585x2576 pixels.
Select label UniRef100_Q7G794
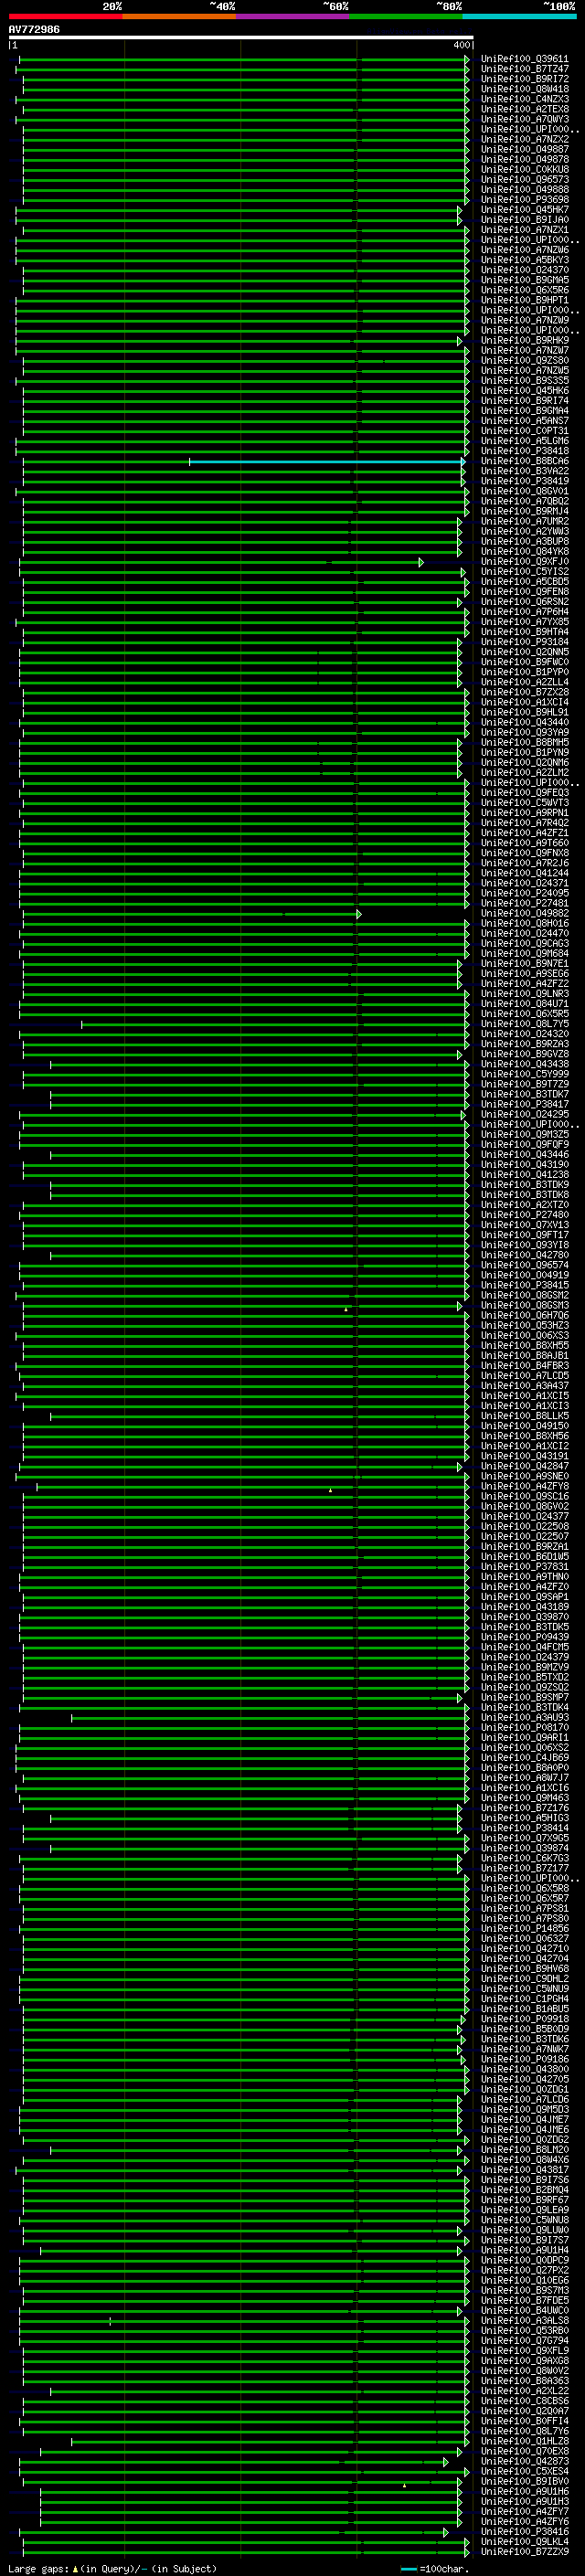(525, 2340)
